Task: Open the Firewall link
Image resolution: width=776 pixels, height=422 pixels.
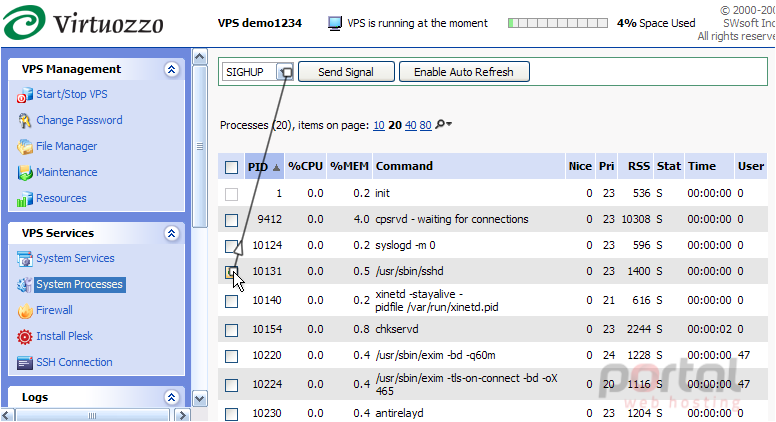Action: (x=54, y=310)
